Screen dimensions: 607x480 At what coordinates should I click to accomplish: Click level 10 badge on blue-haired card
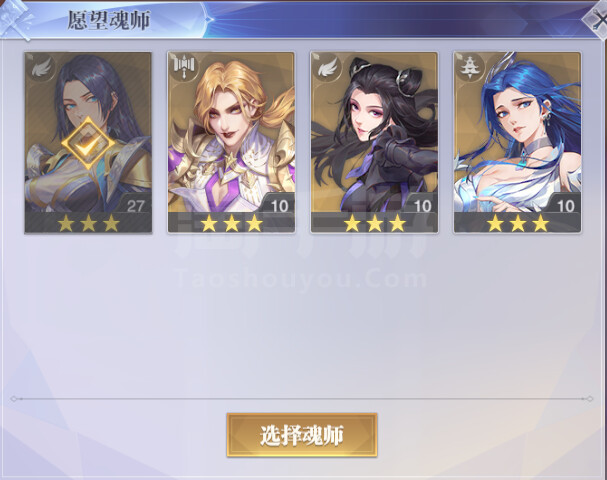(565, 206)
